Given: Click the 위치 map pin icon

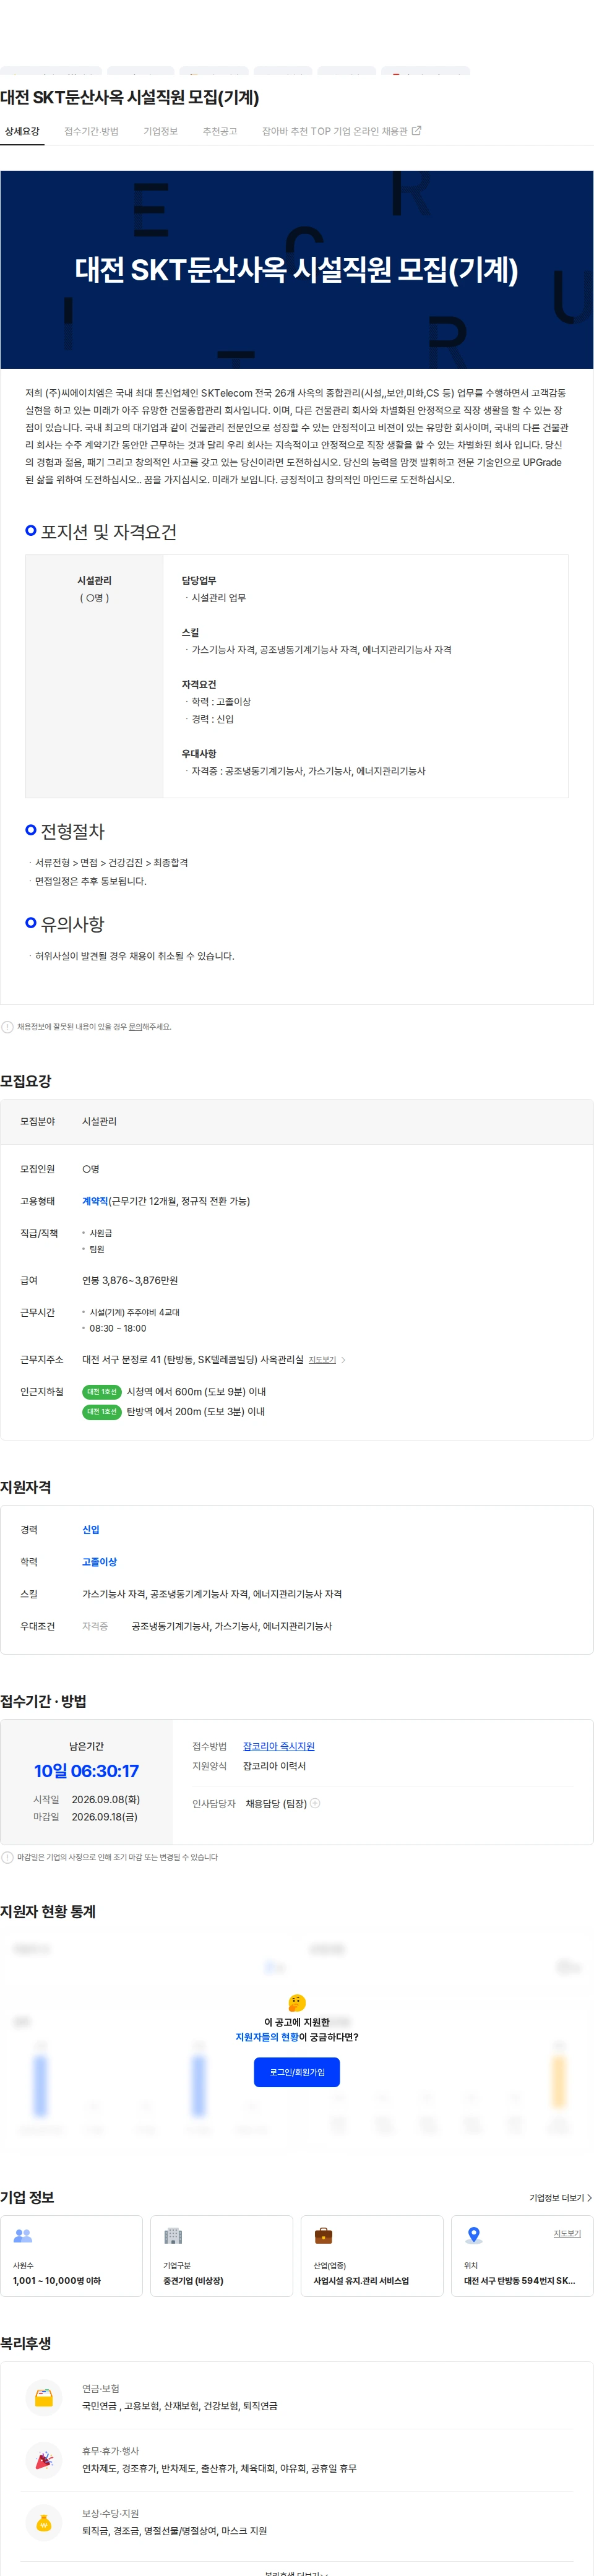Looking at the screenshot, I should [474, 2236].
